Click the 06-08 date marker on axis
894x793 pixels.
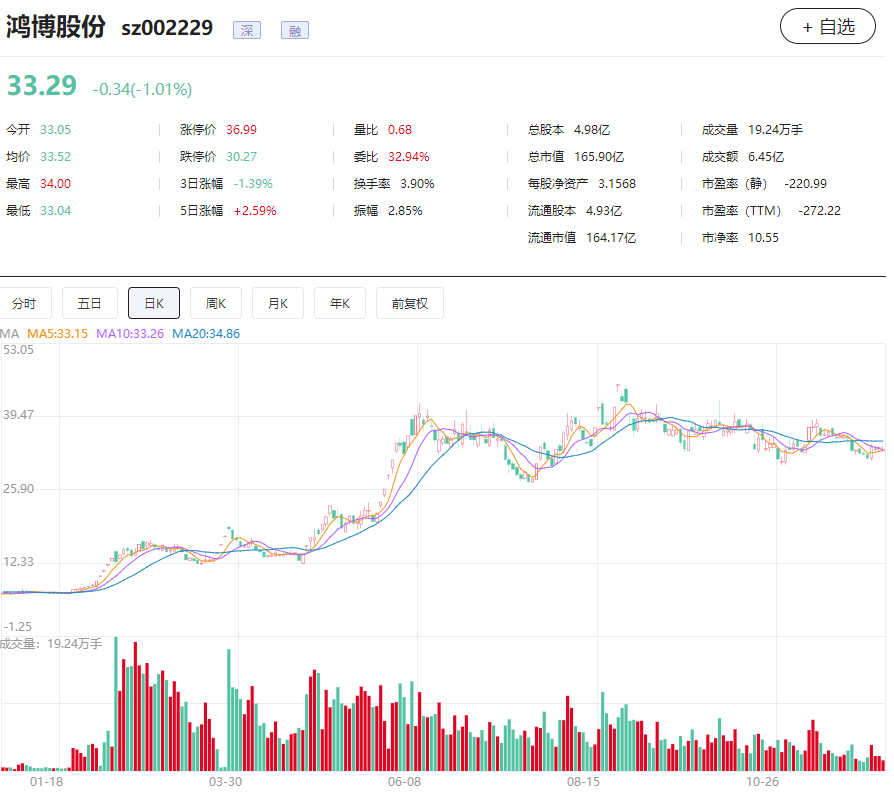coord(404,781)
